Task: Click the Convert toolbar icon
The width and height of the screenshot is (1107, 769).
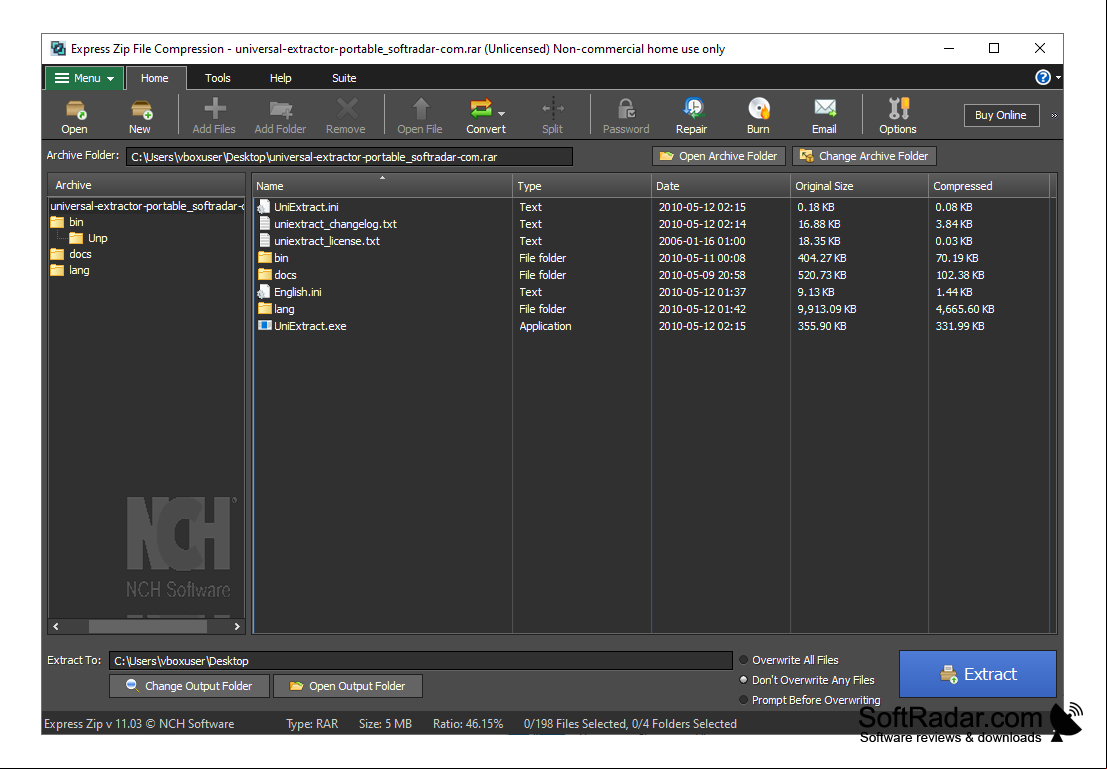Action: click(x=480, y=109)
